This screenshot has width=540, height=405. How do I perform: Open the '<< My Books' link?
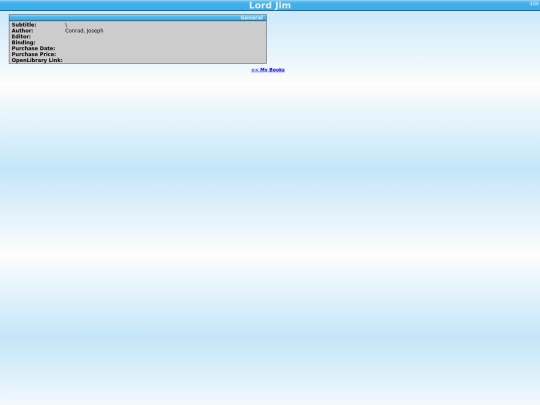(x=268, y=70)
